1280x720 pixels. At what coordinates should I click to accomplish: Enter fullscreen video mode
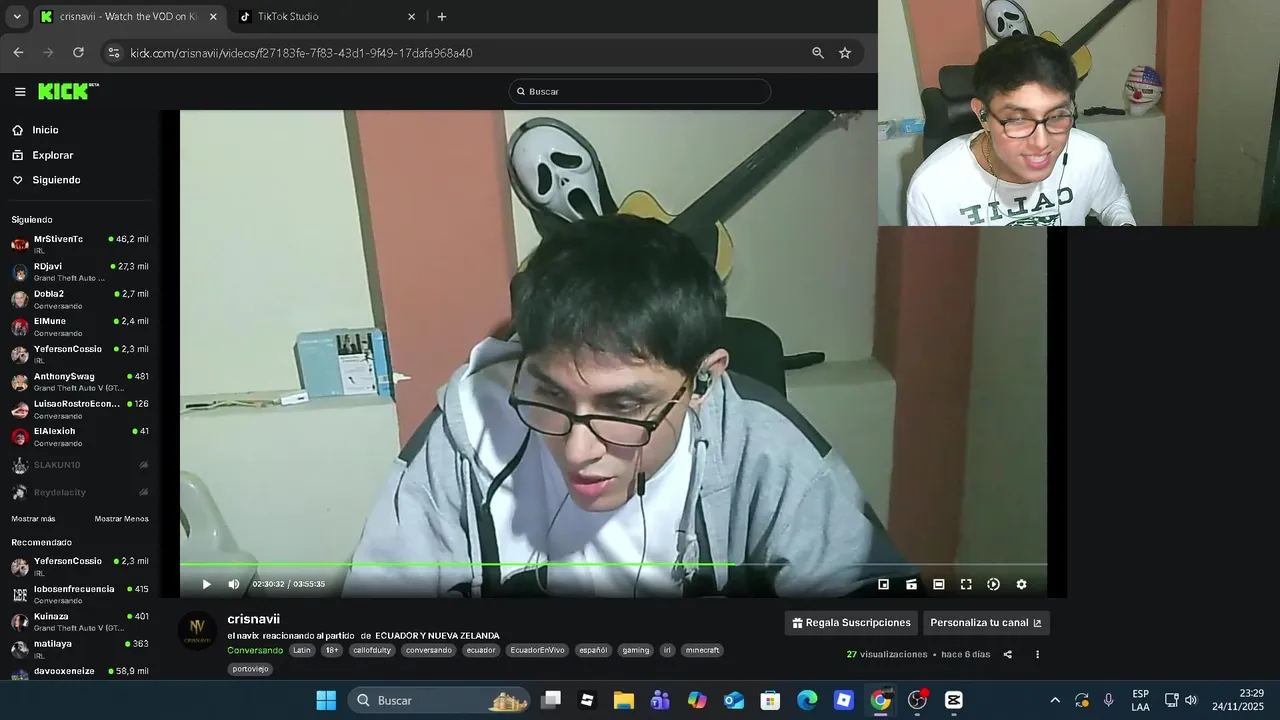click(966, 584)
